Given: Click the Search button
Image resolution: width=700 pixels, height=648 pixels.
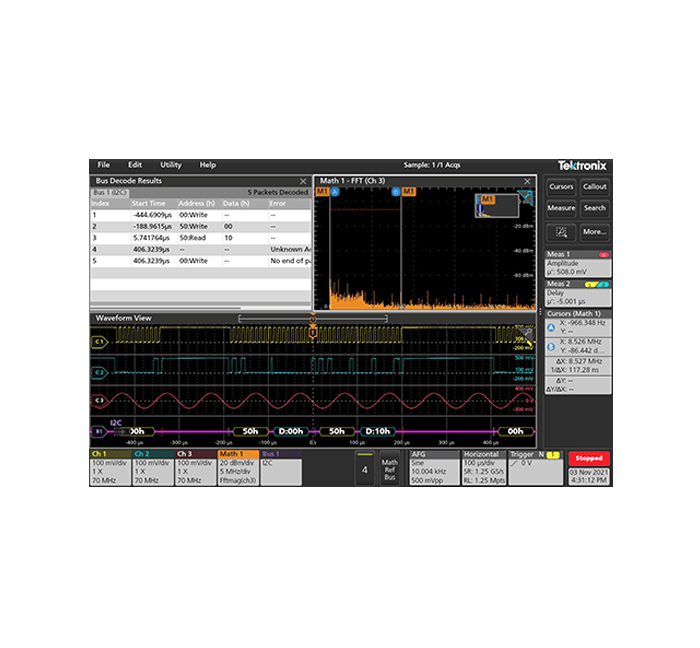Looking at the screenshot, I should click(595, 208).
